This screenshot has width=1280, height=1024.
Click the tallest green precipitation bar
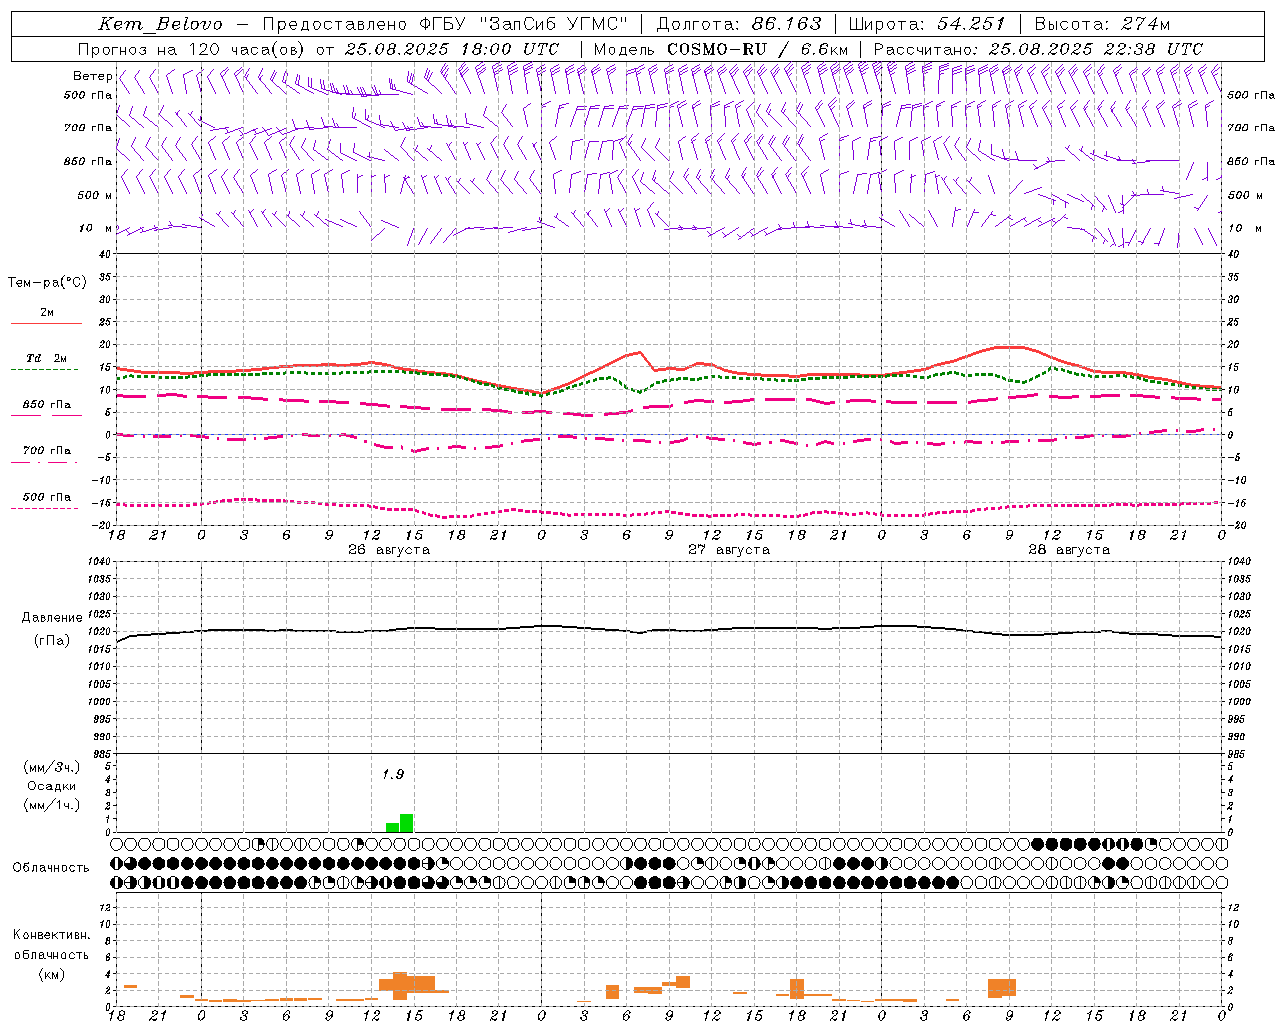click(406, 823)
